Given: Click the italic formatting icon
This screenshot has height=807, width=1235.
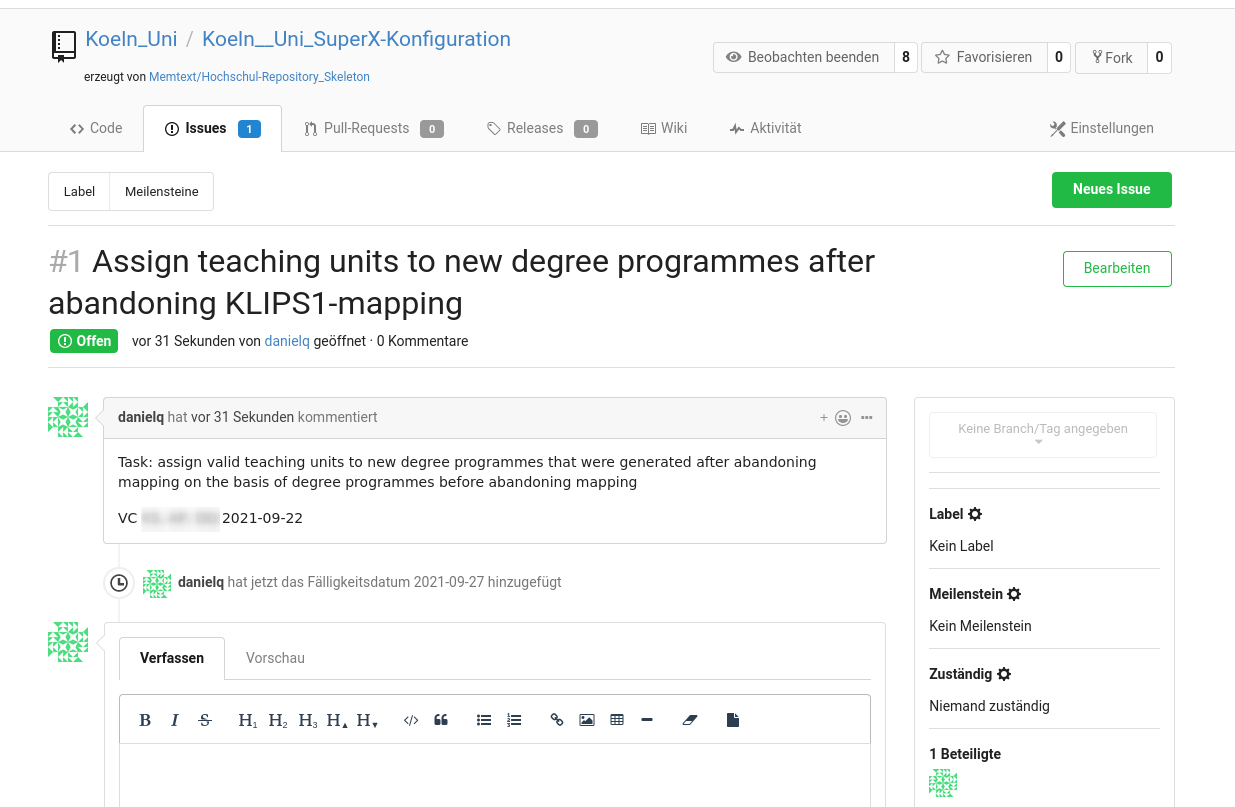Looking at the screenshot, I should click(x=175, y=720).
